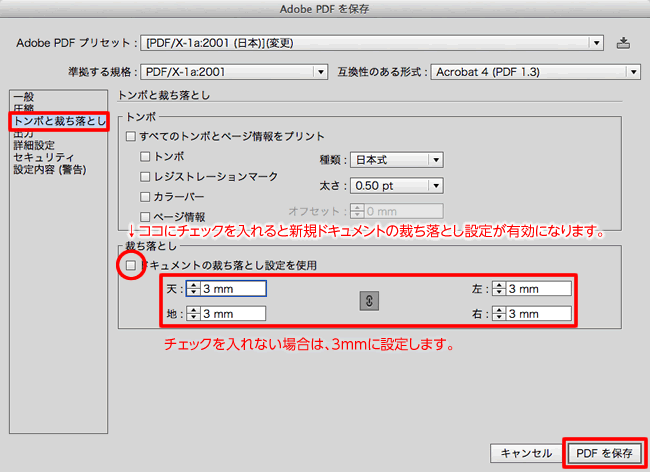650x472 pixels.
Task: Click the 天 bleed value field
Action: coord(233,289)
